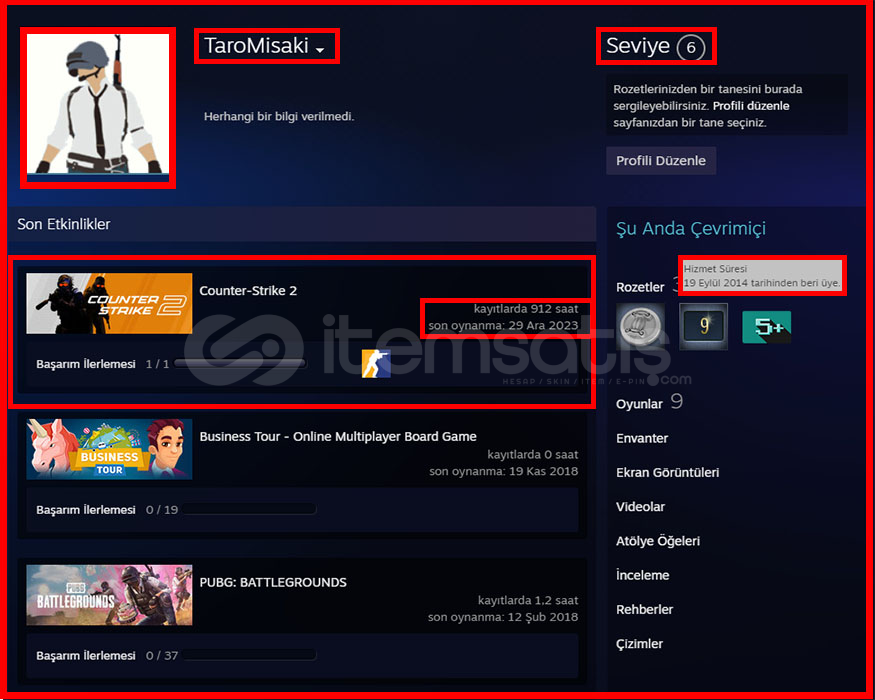Screen dimensions: 875x700
Task: Click Business Tour - Online Multiplayer Board Game title
Action: click(x=338, y=437)
